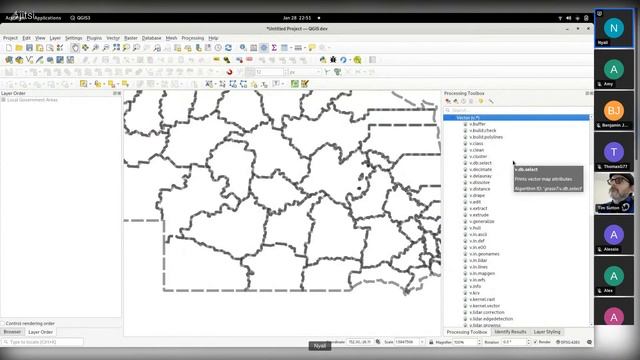Viewport: 640px width, 360px height.
Task: Select the Zoom In magnifier tool
Action: pyautogui.click(x=96, y=48)
